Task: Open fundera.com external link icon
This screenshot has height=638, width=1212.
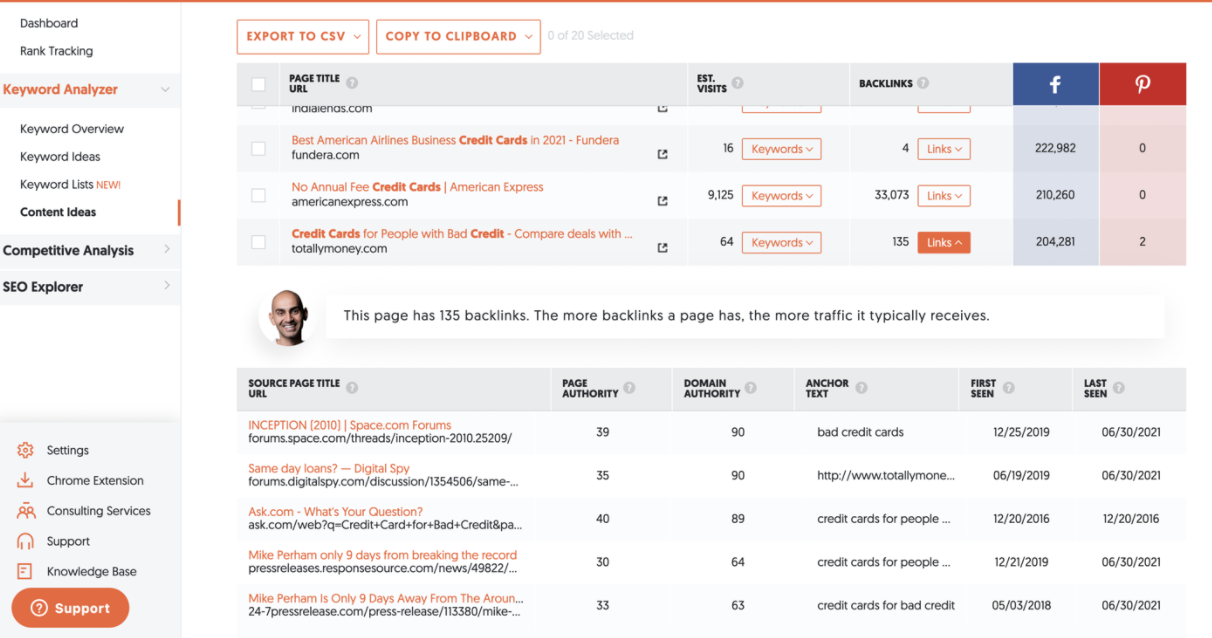Action: point(662,155)
